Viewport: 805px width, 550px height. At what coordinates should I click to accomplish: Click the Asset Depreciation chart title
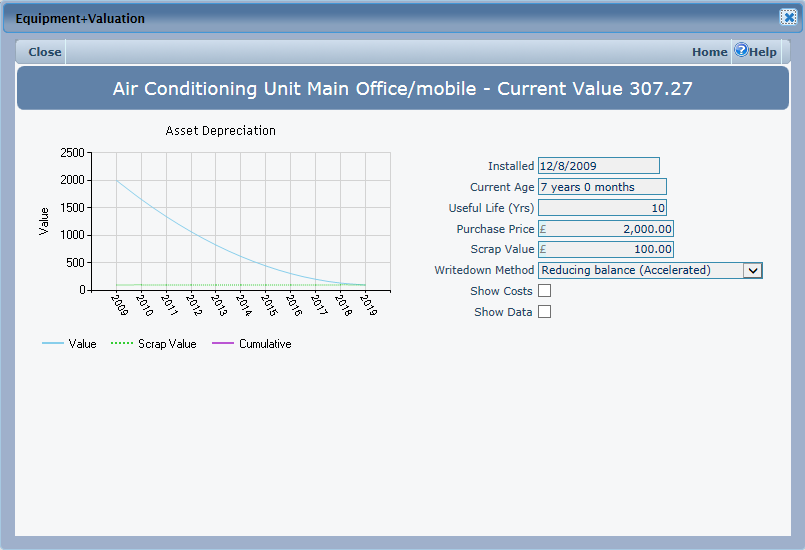[x=220, y=131]
